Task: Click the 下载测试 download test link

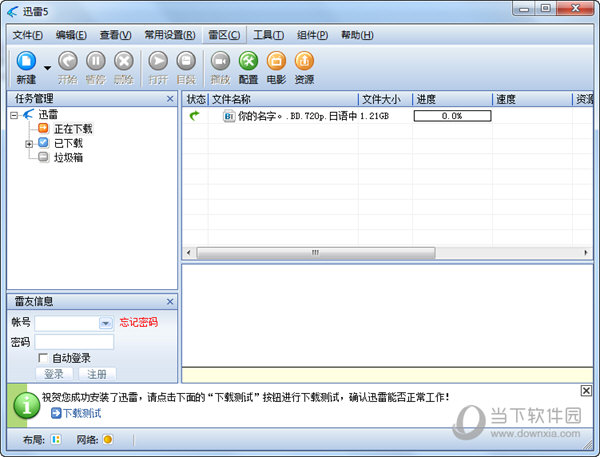Action: 82,413
